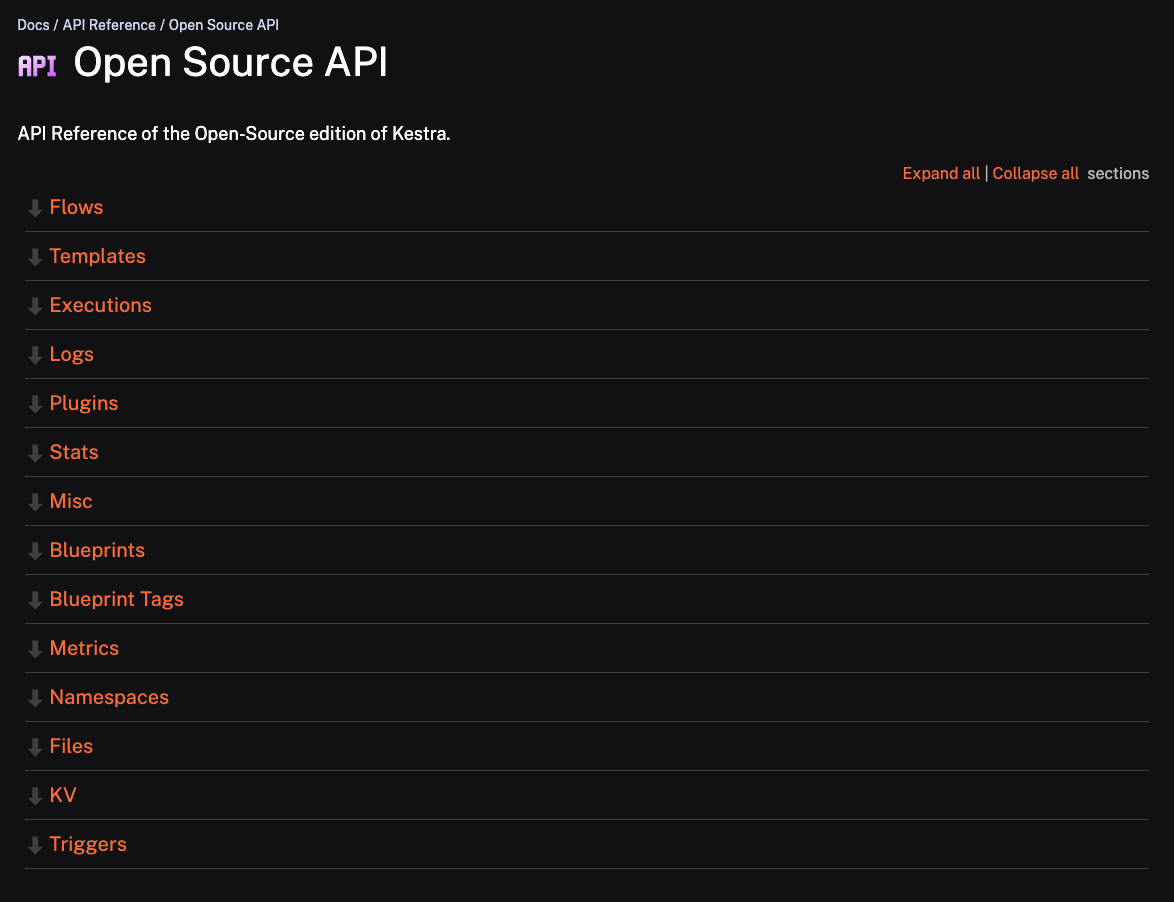This screenshot has width=1174, height=902.
Task: Click the arrow icon beside Flows
Action: 34,207
